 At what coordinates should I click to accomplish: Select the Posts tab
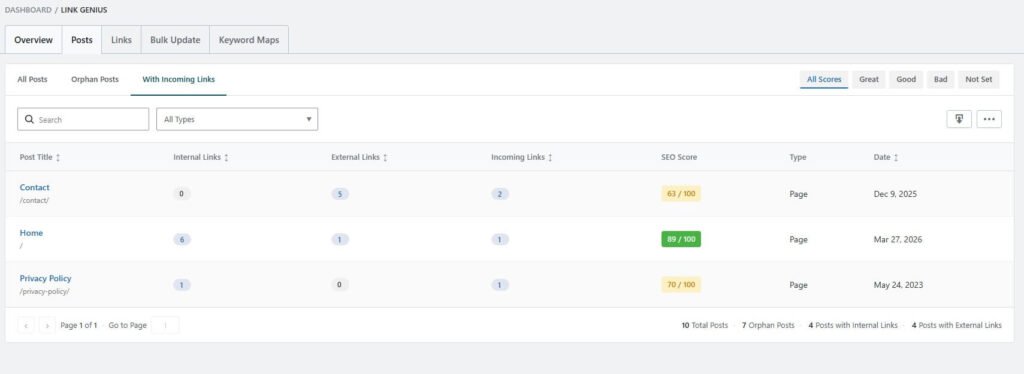(82, 40)
